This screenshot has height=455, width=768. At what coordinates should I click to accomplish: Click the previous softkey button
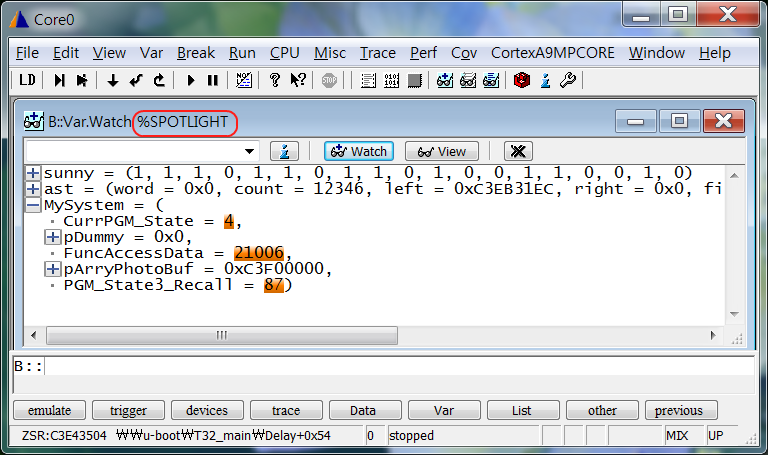pos(680,410)
